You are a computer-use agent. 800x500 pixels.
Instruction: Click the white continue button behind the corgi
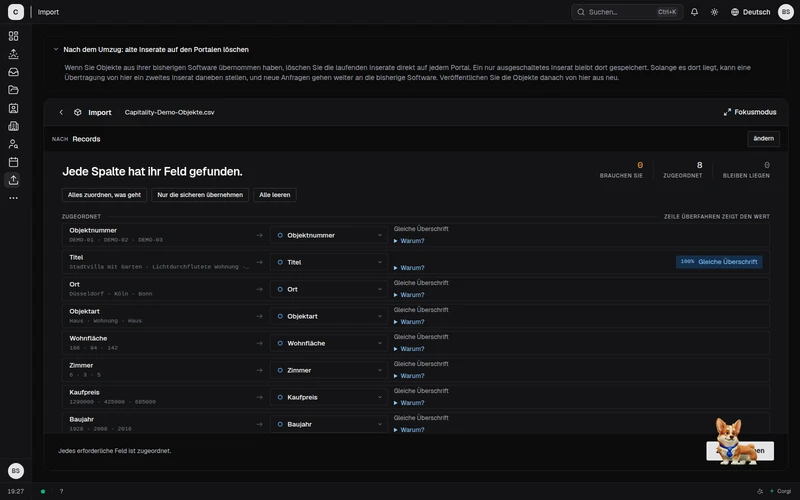(740, 451)
